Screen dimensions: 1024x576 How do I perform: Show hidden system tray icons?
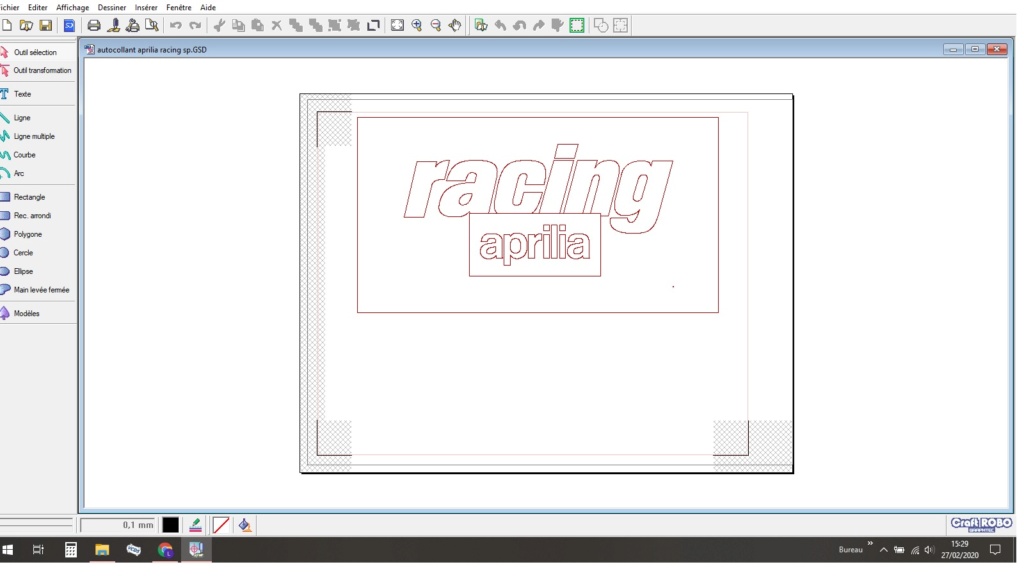coord(884,550)
